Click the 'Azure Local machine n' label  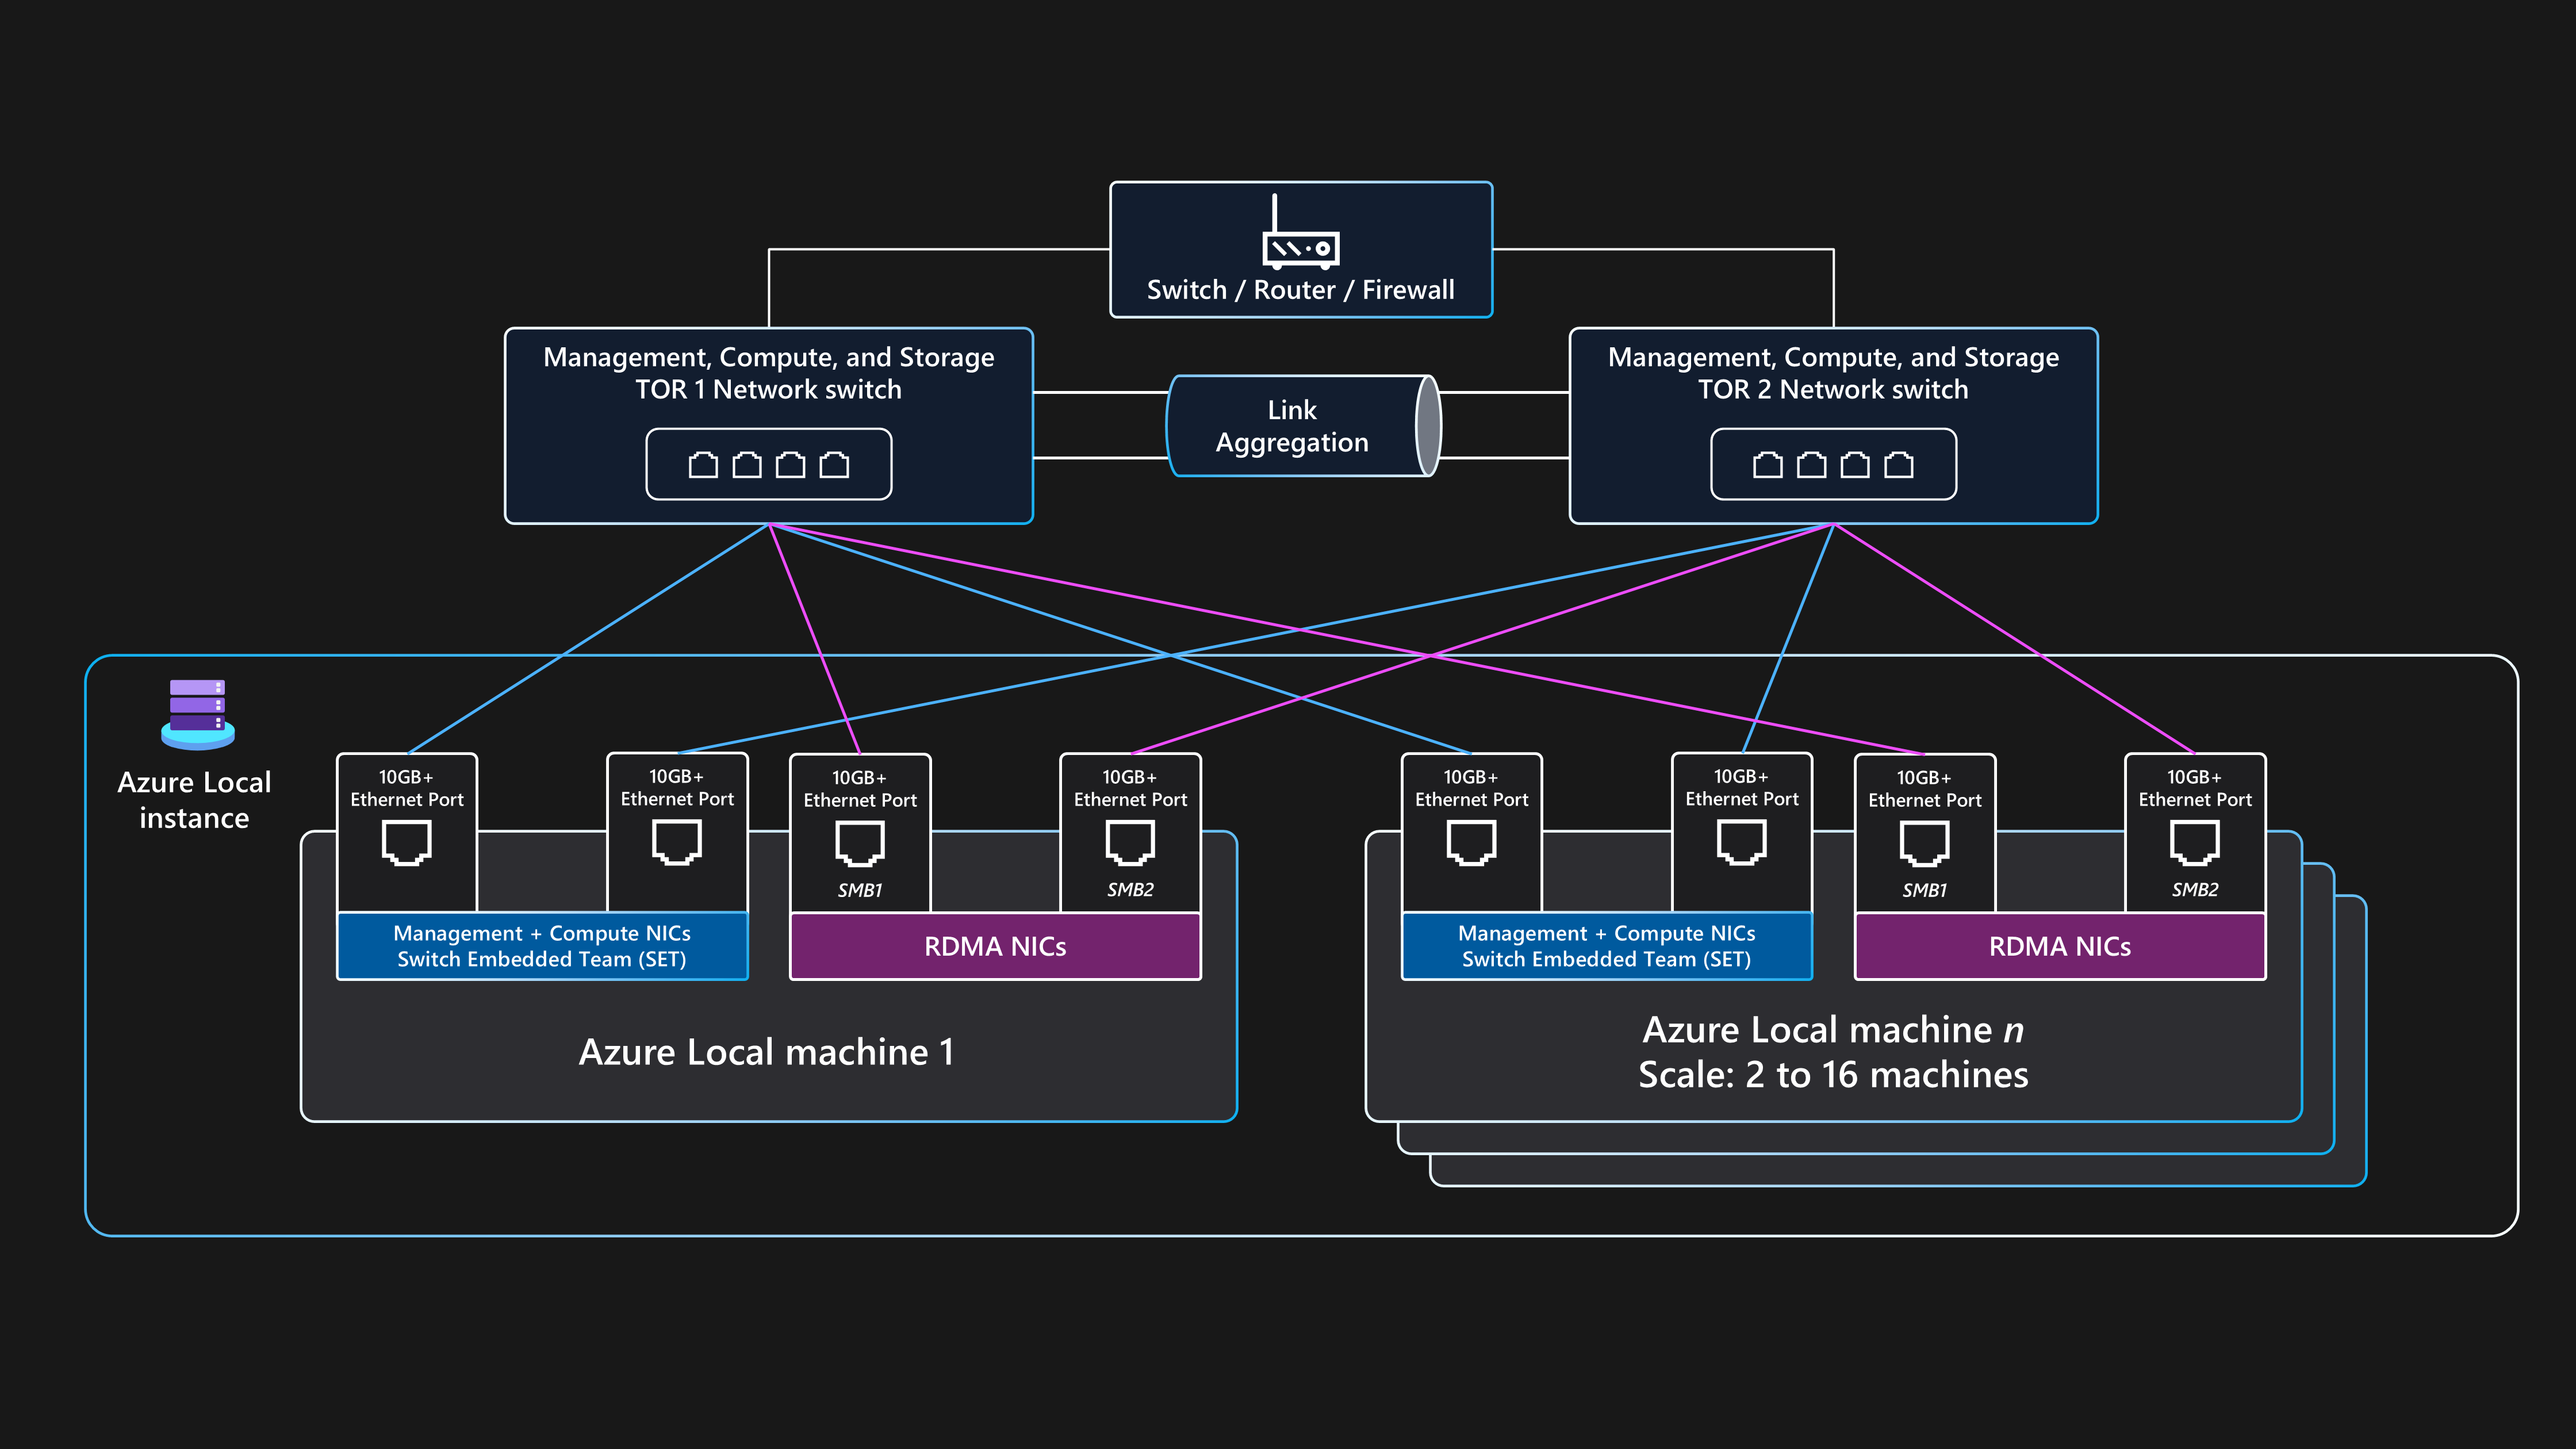[x=1833, y=1030]
